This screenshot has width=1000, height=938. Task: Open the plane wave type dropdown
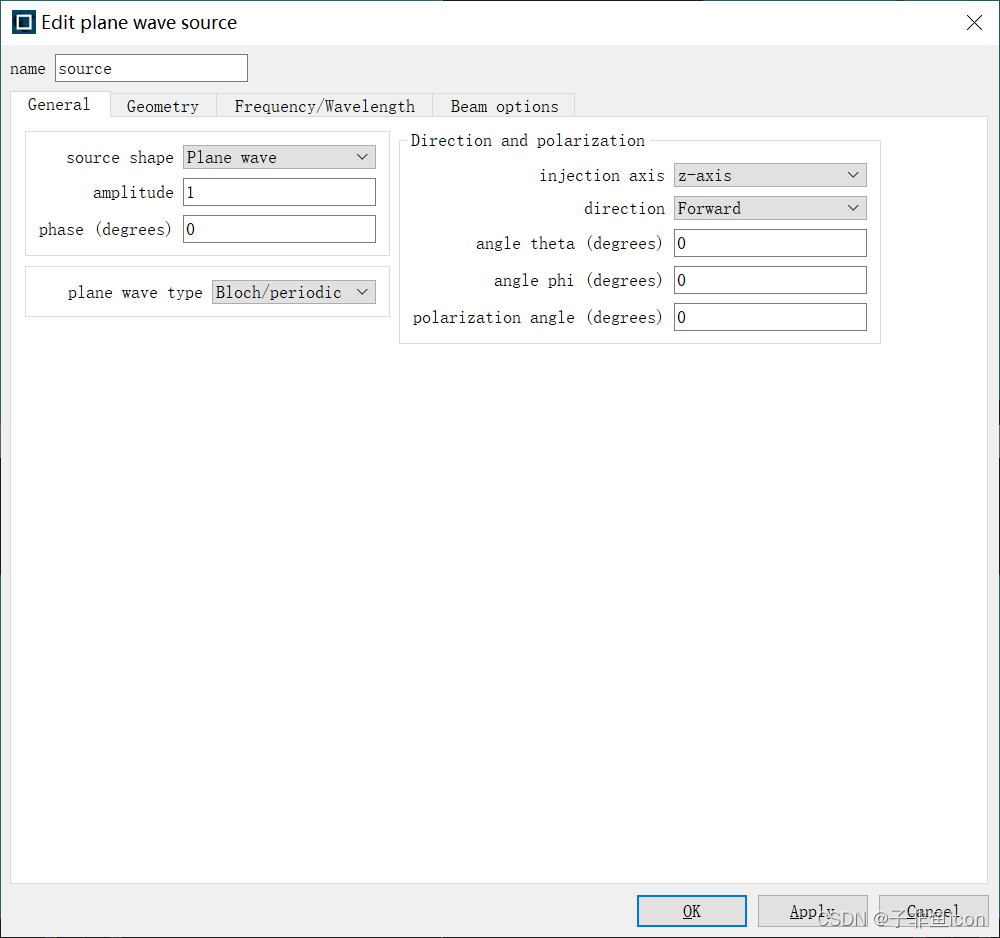294,292
